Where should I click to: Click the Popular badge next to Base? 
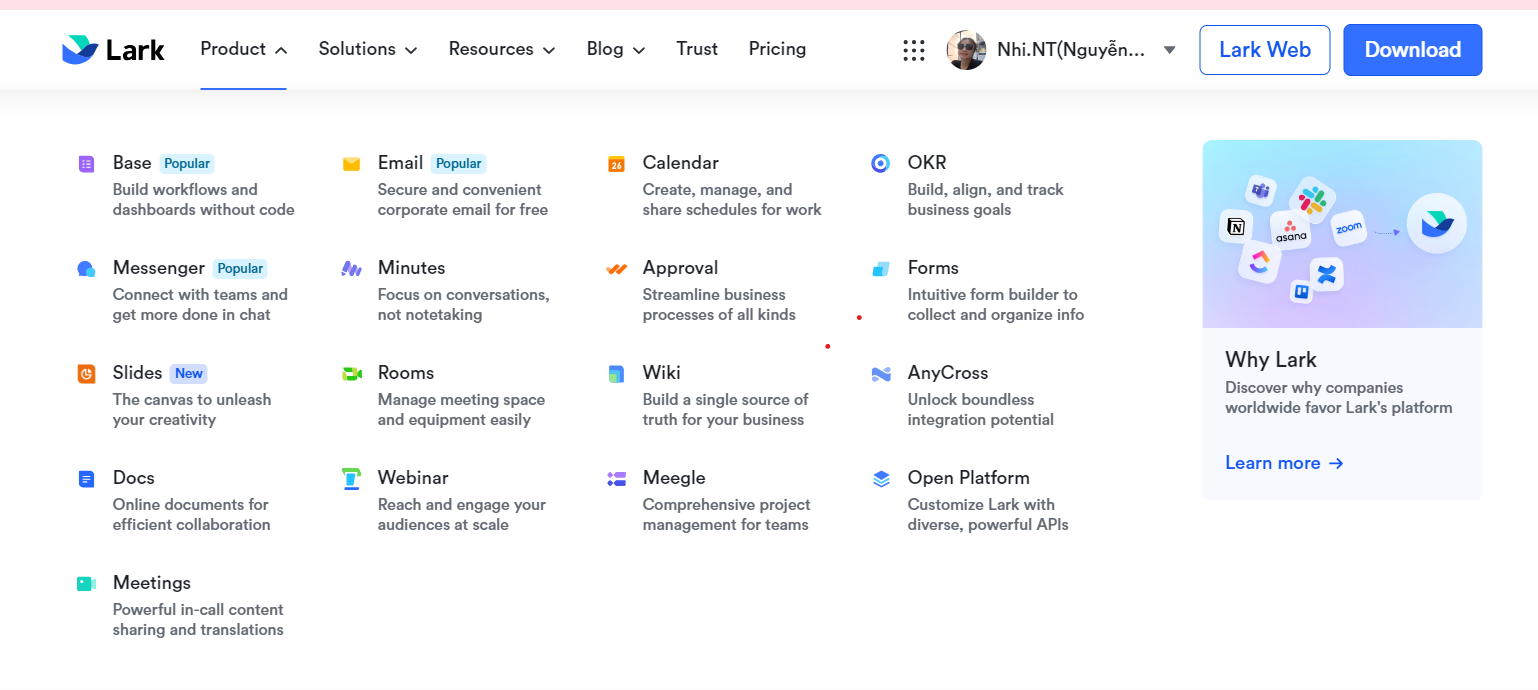coord(187,163)
